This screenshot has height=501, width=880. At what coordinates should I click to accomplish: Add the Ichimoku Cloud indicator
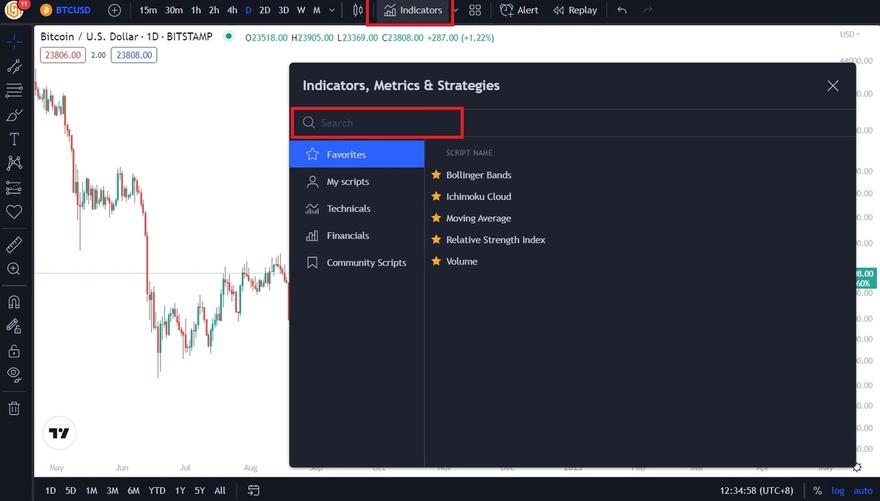pos(478,196)
